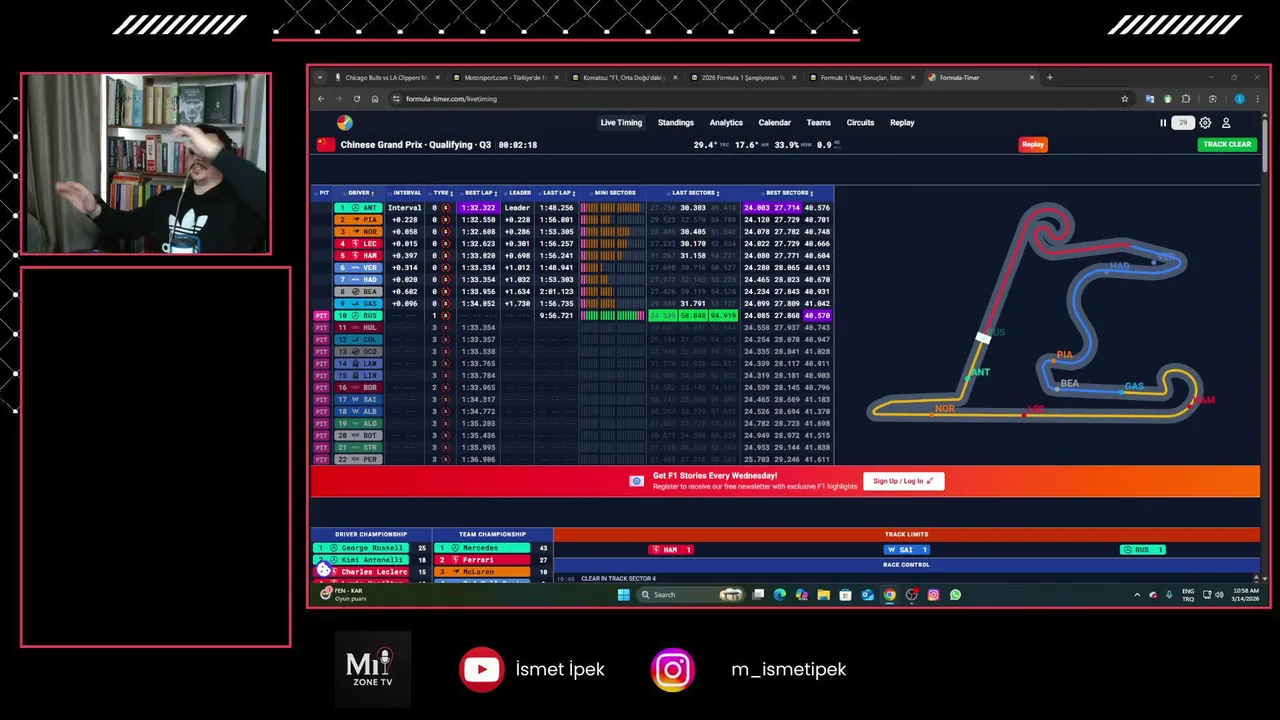Go to the browser home page icon

(x=375, y=99)
